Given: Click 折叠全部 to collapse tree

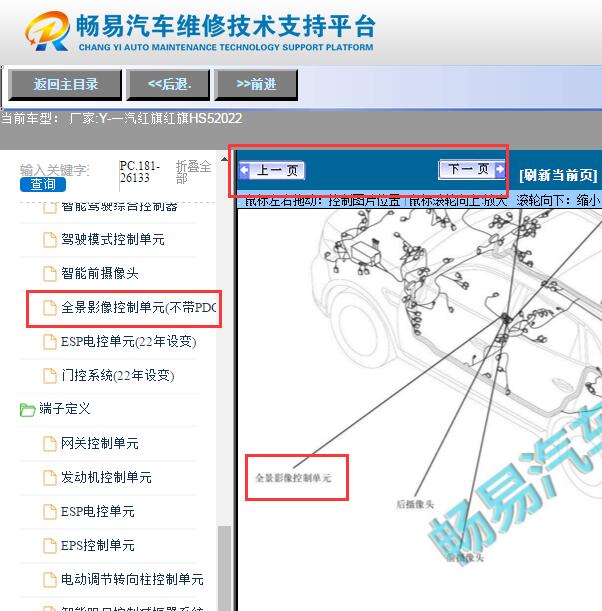Looking at the screenshot, I should [193, 172].
